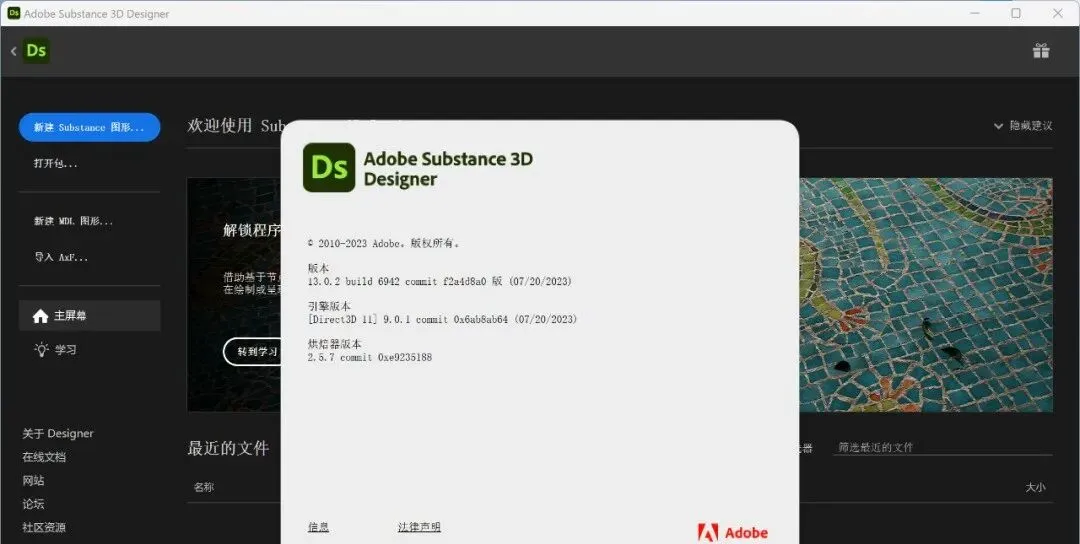Create a new Substance graph with 新建 Substance 图形
The width and height of the screenshot is (1080, 544).
(90, 127)
